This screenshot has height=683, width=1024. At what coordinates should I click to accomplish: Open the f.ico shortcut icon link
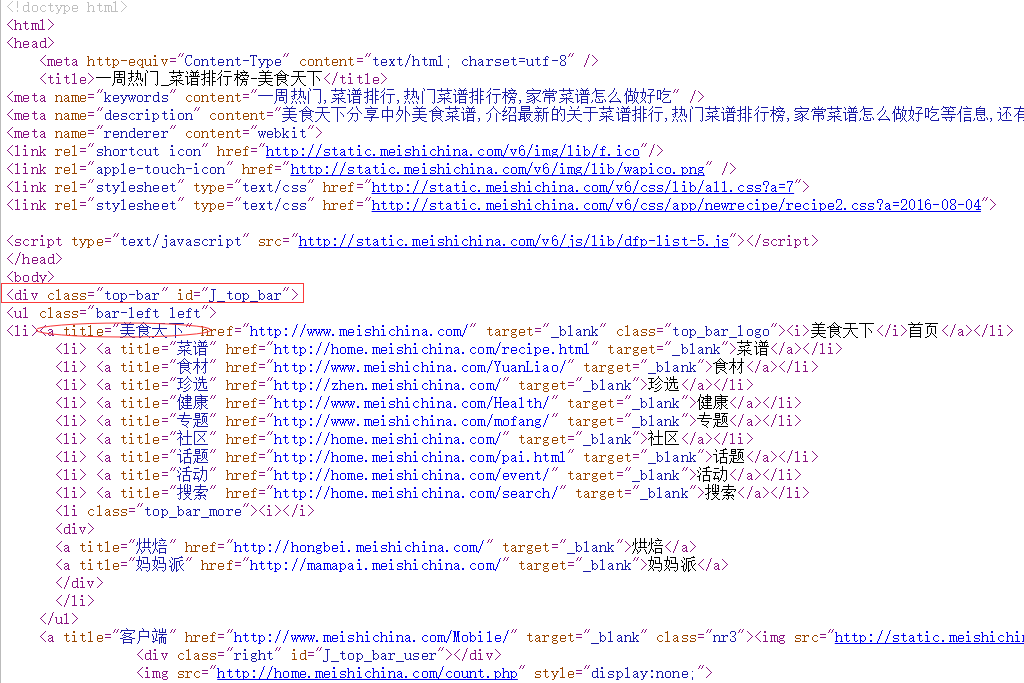(453, 151)
